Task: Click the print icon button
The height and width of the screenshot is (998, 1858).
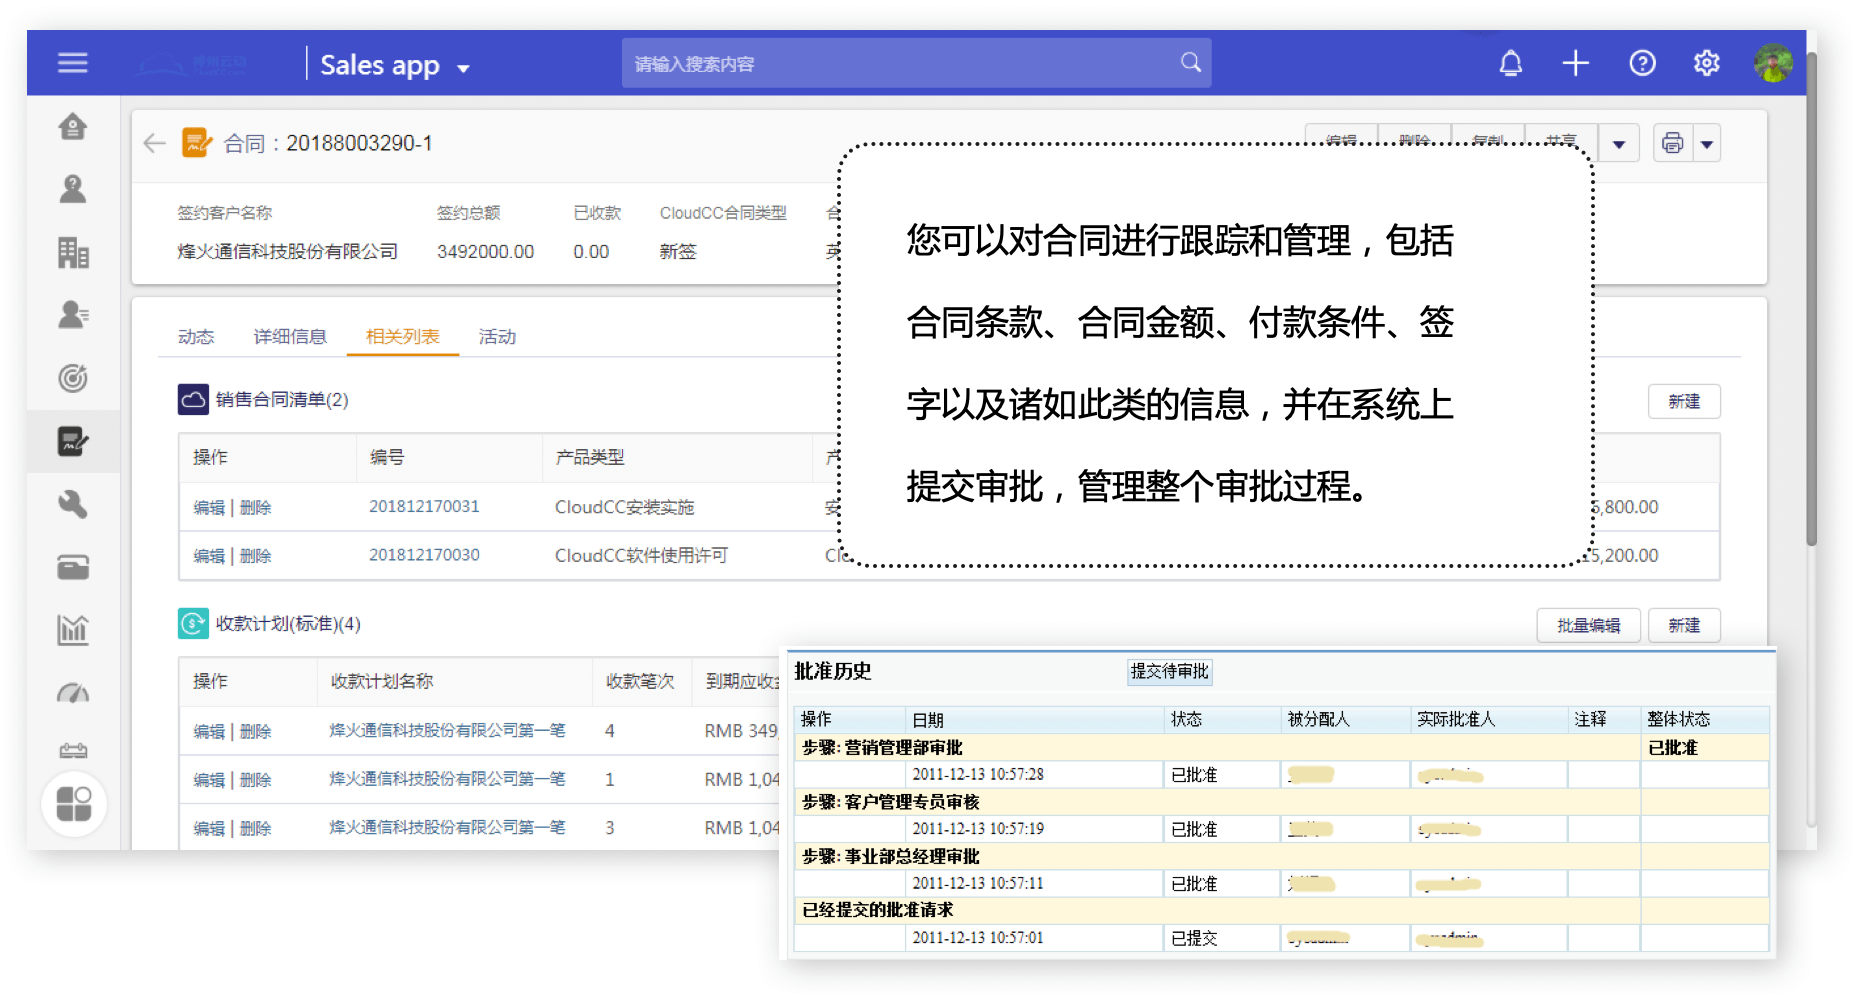Action: click(x=1673, y=143)
